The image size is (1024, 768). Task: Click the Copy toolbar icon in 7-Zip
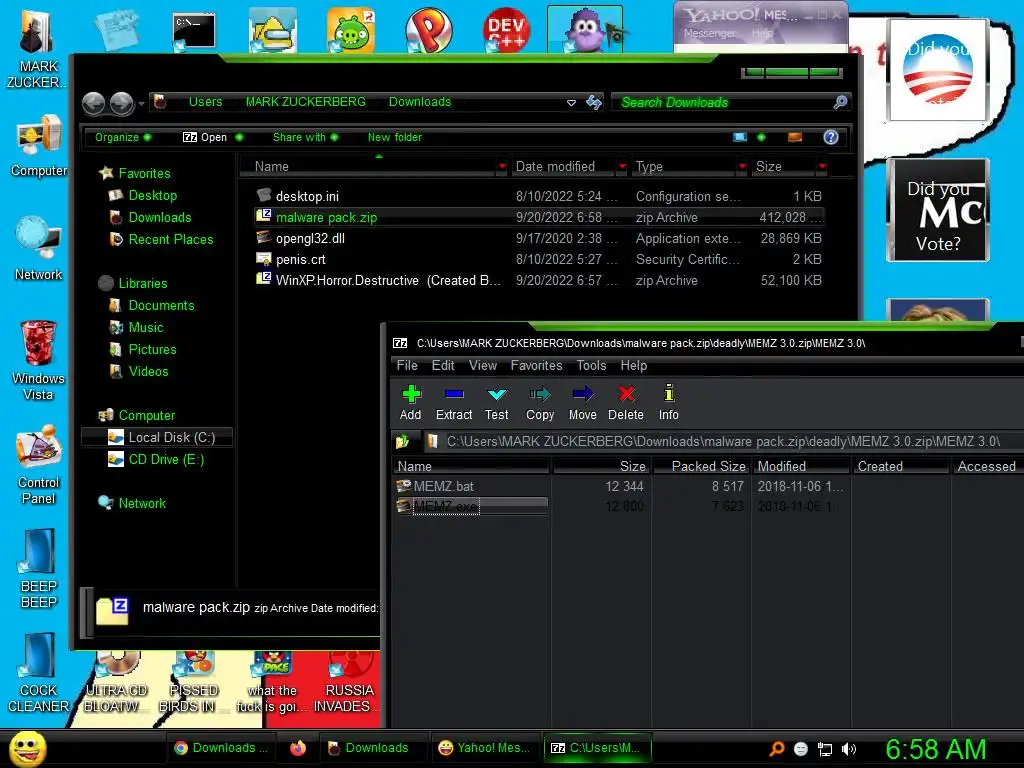[x=540, y=402]
